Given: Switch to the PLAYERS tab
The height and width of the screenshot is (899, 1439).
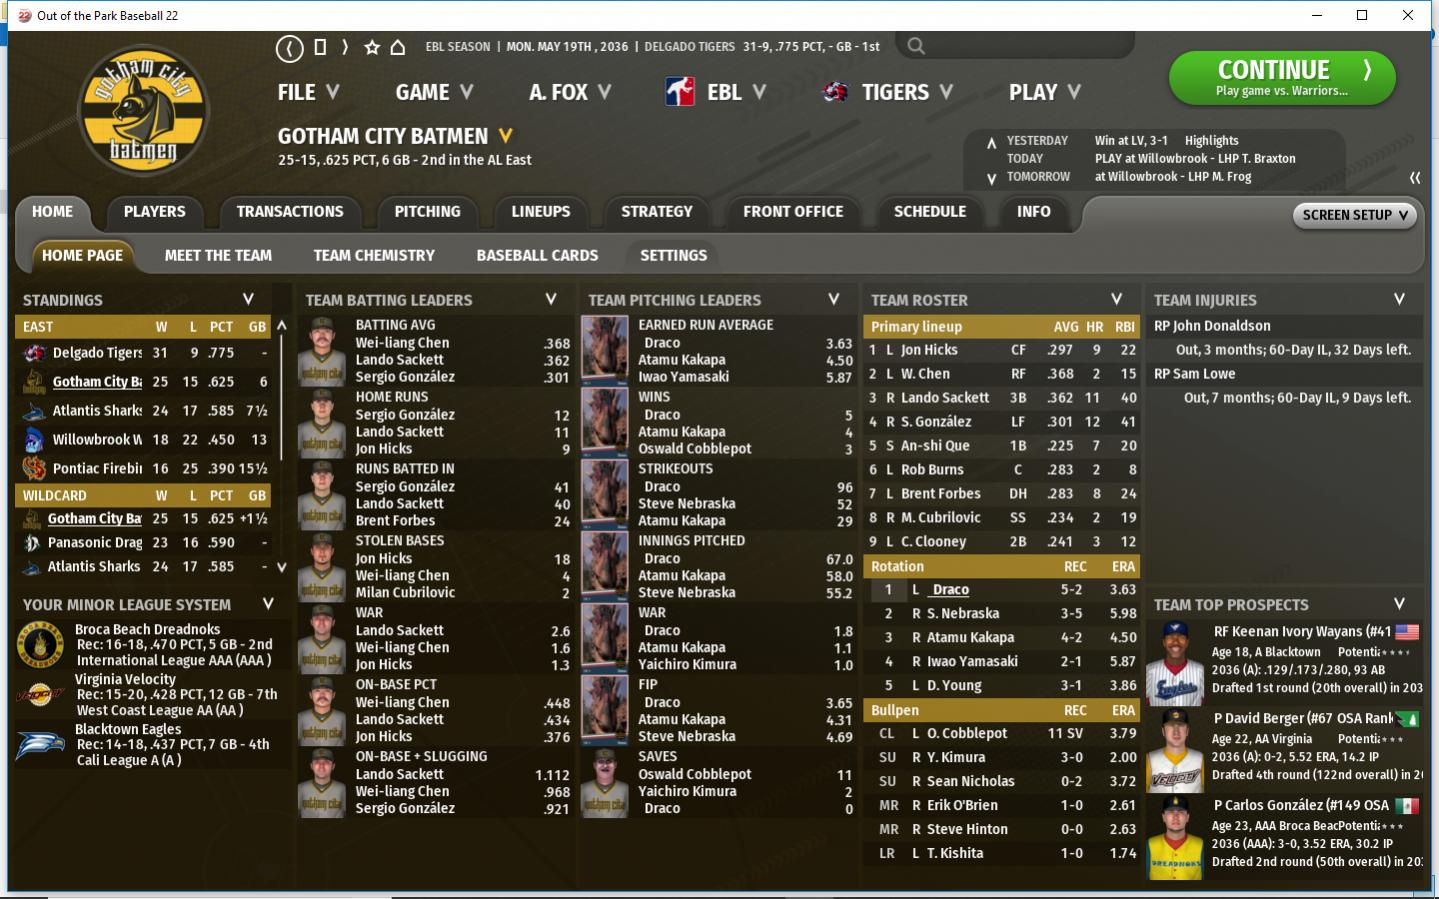Looking at the screenshot, I should 155,212.
